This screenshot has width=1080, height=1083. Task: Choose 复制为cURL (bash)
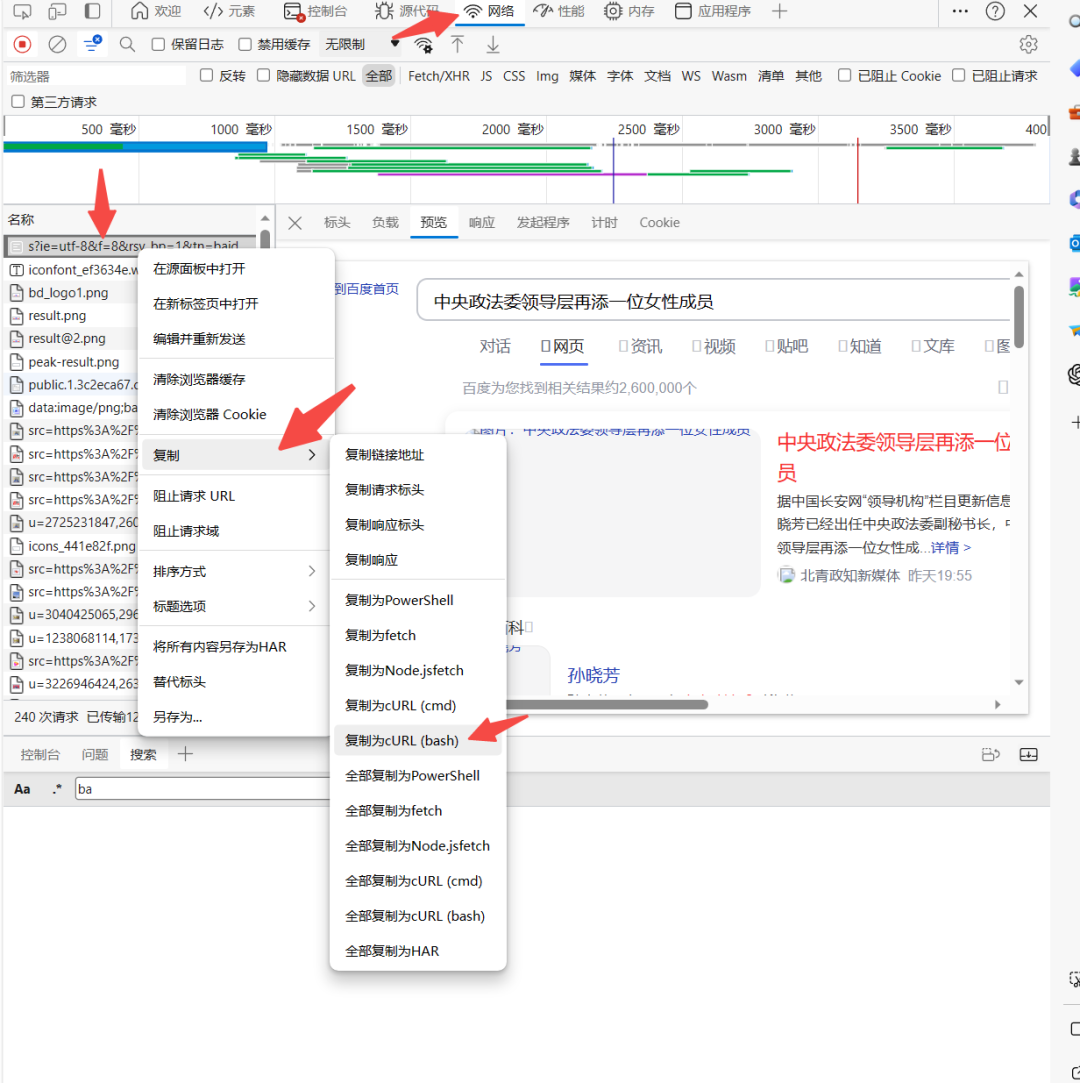coord(417,740)
